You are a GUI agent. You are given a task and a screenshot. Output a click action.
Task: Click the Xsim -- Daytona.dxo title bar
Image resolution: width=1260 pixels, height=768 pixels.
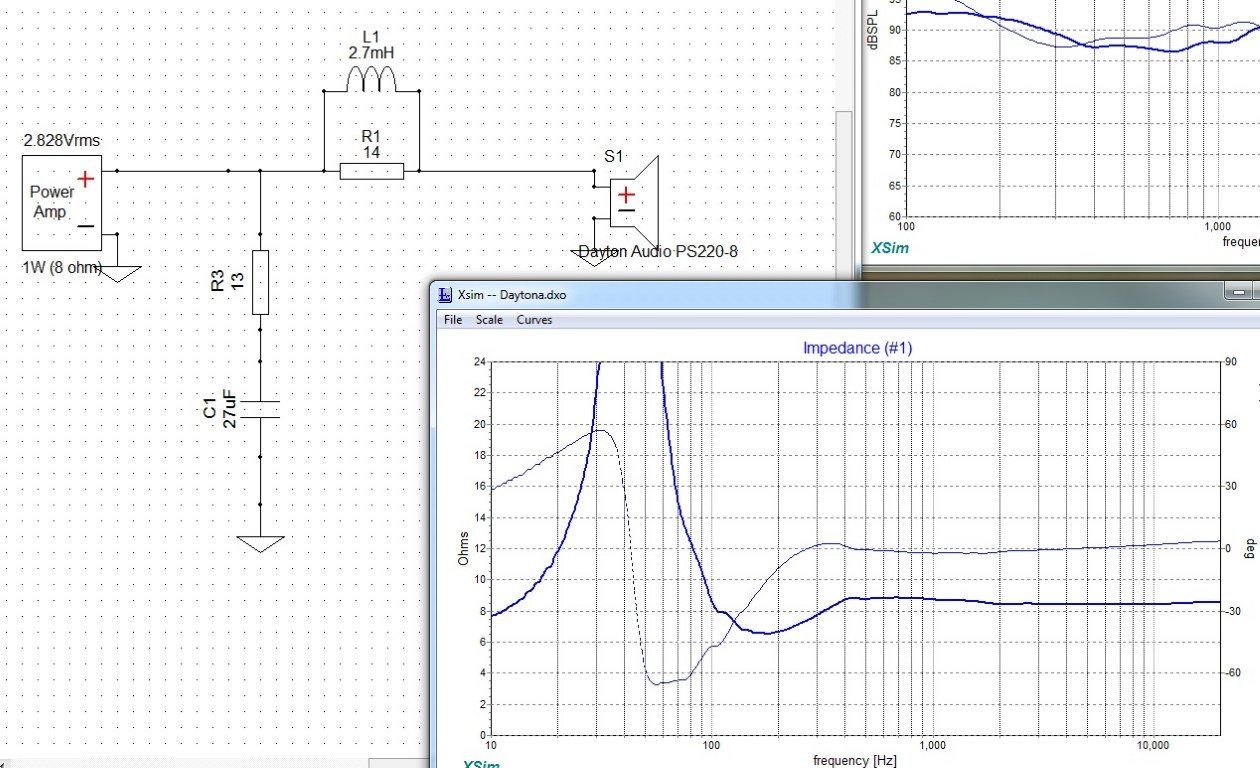pyautogui.click(x=845, y=294)
